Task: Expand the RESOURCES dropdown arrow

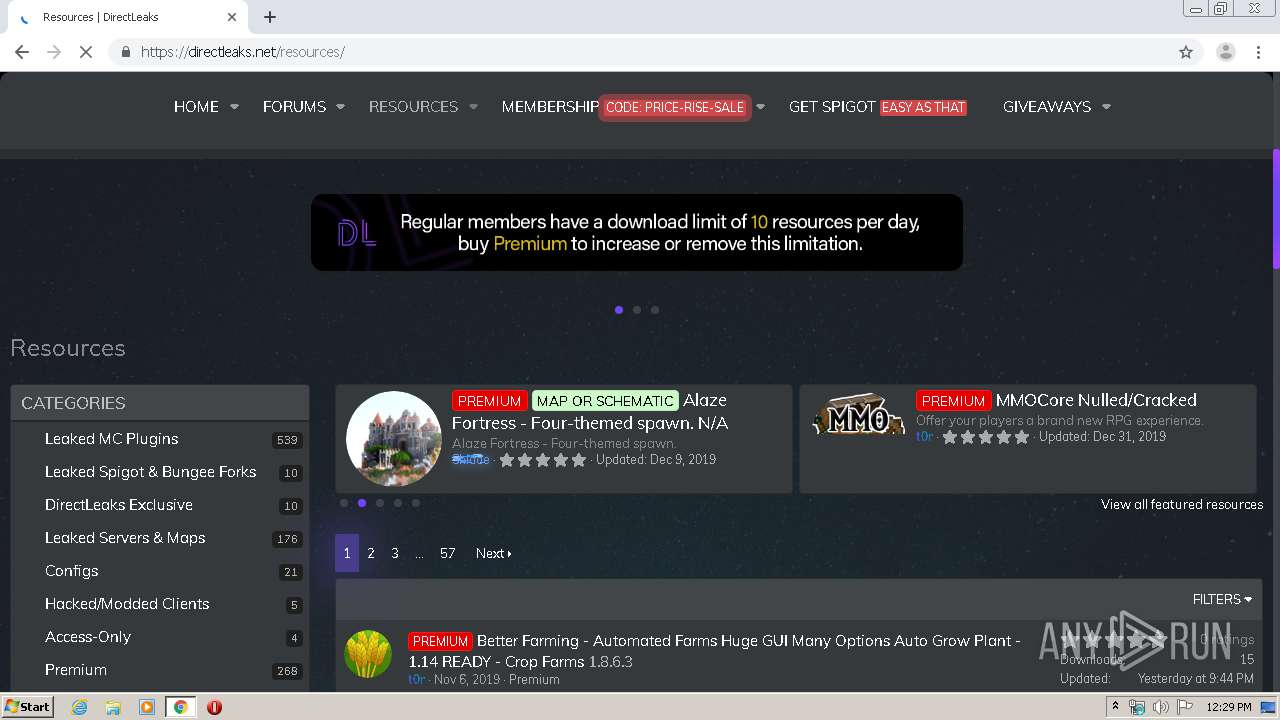Action: [x=473, y=107]
